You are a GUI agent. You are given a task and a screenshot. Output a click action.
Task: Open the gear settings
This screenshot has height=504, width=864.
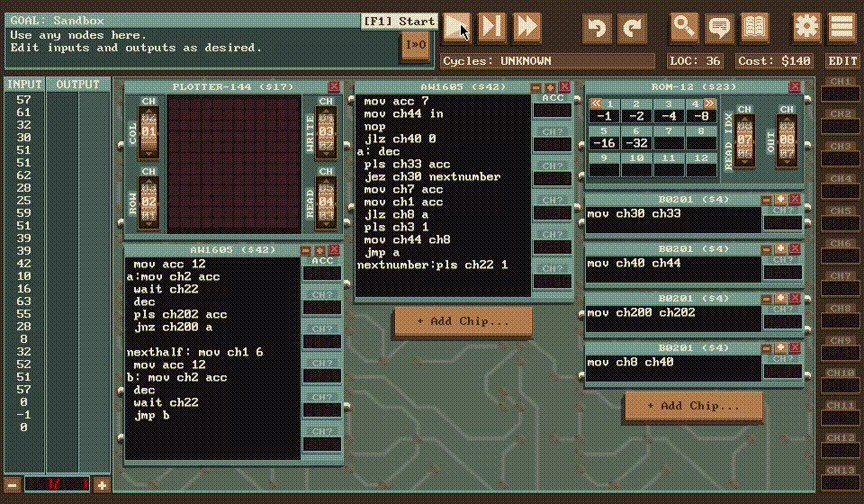[807, 26]
